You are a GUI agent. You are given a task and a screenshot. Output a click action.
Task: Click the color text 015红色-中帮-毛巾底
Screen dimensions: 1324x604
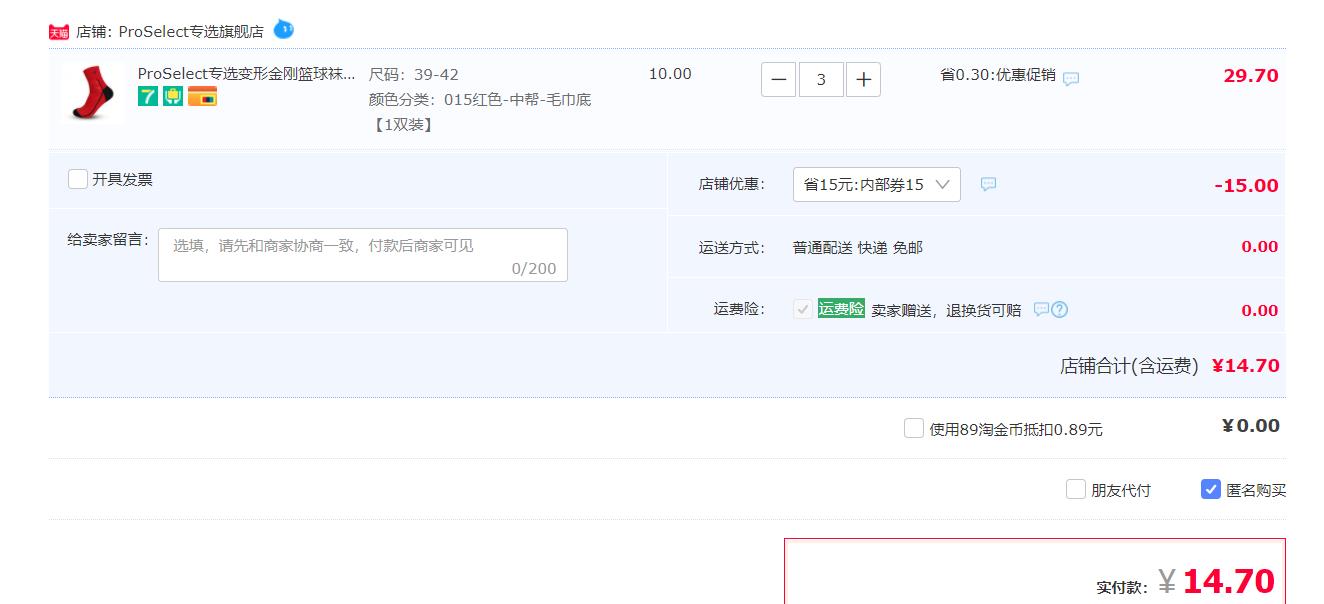[x=518, y=99]
